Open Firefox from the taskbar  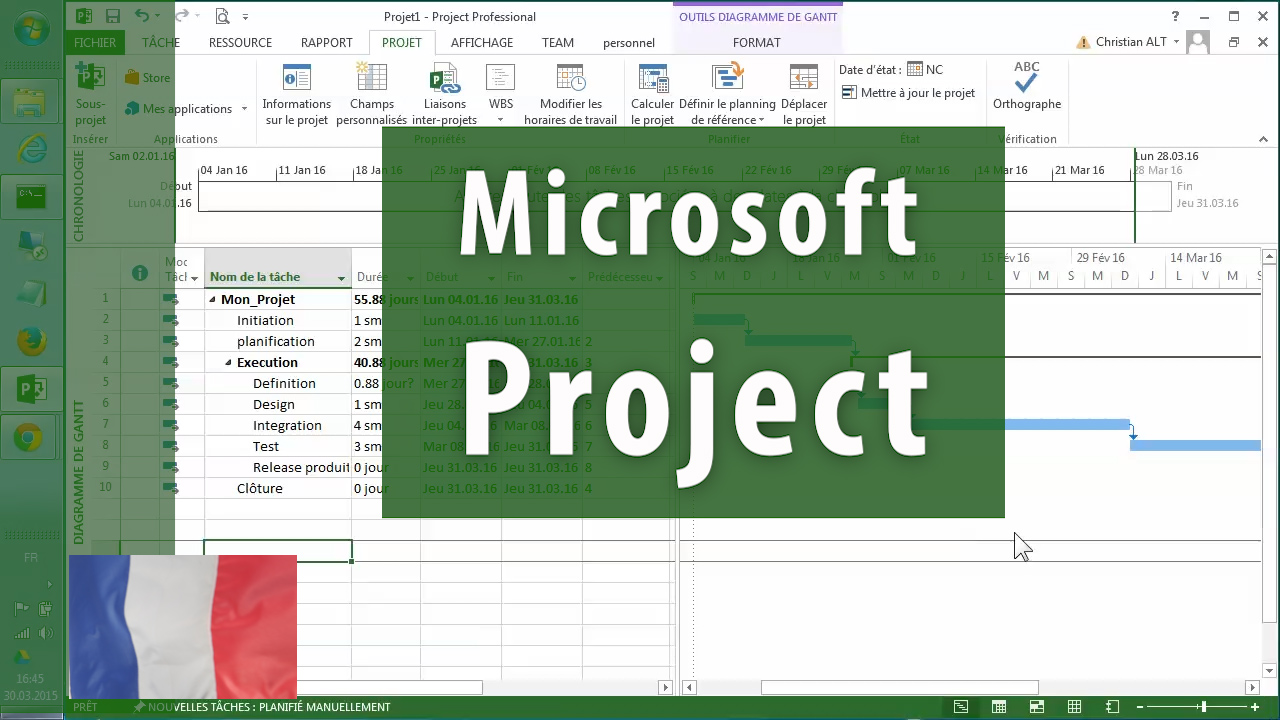tap(32, 341)
